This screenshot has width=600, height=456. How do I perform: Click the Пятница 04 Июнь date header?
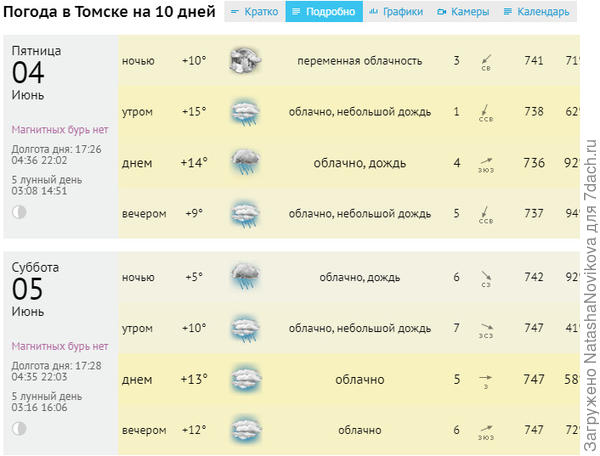click(x=35, y=72)
